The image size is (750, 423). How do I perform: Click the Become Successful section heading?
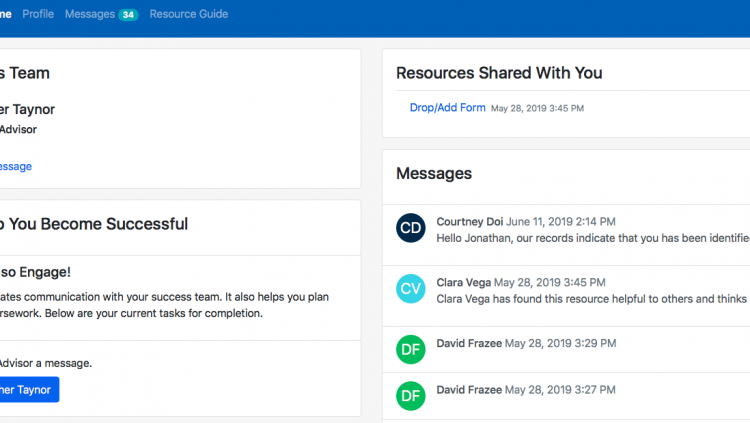(94, 224)
